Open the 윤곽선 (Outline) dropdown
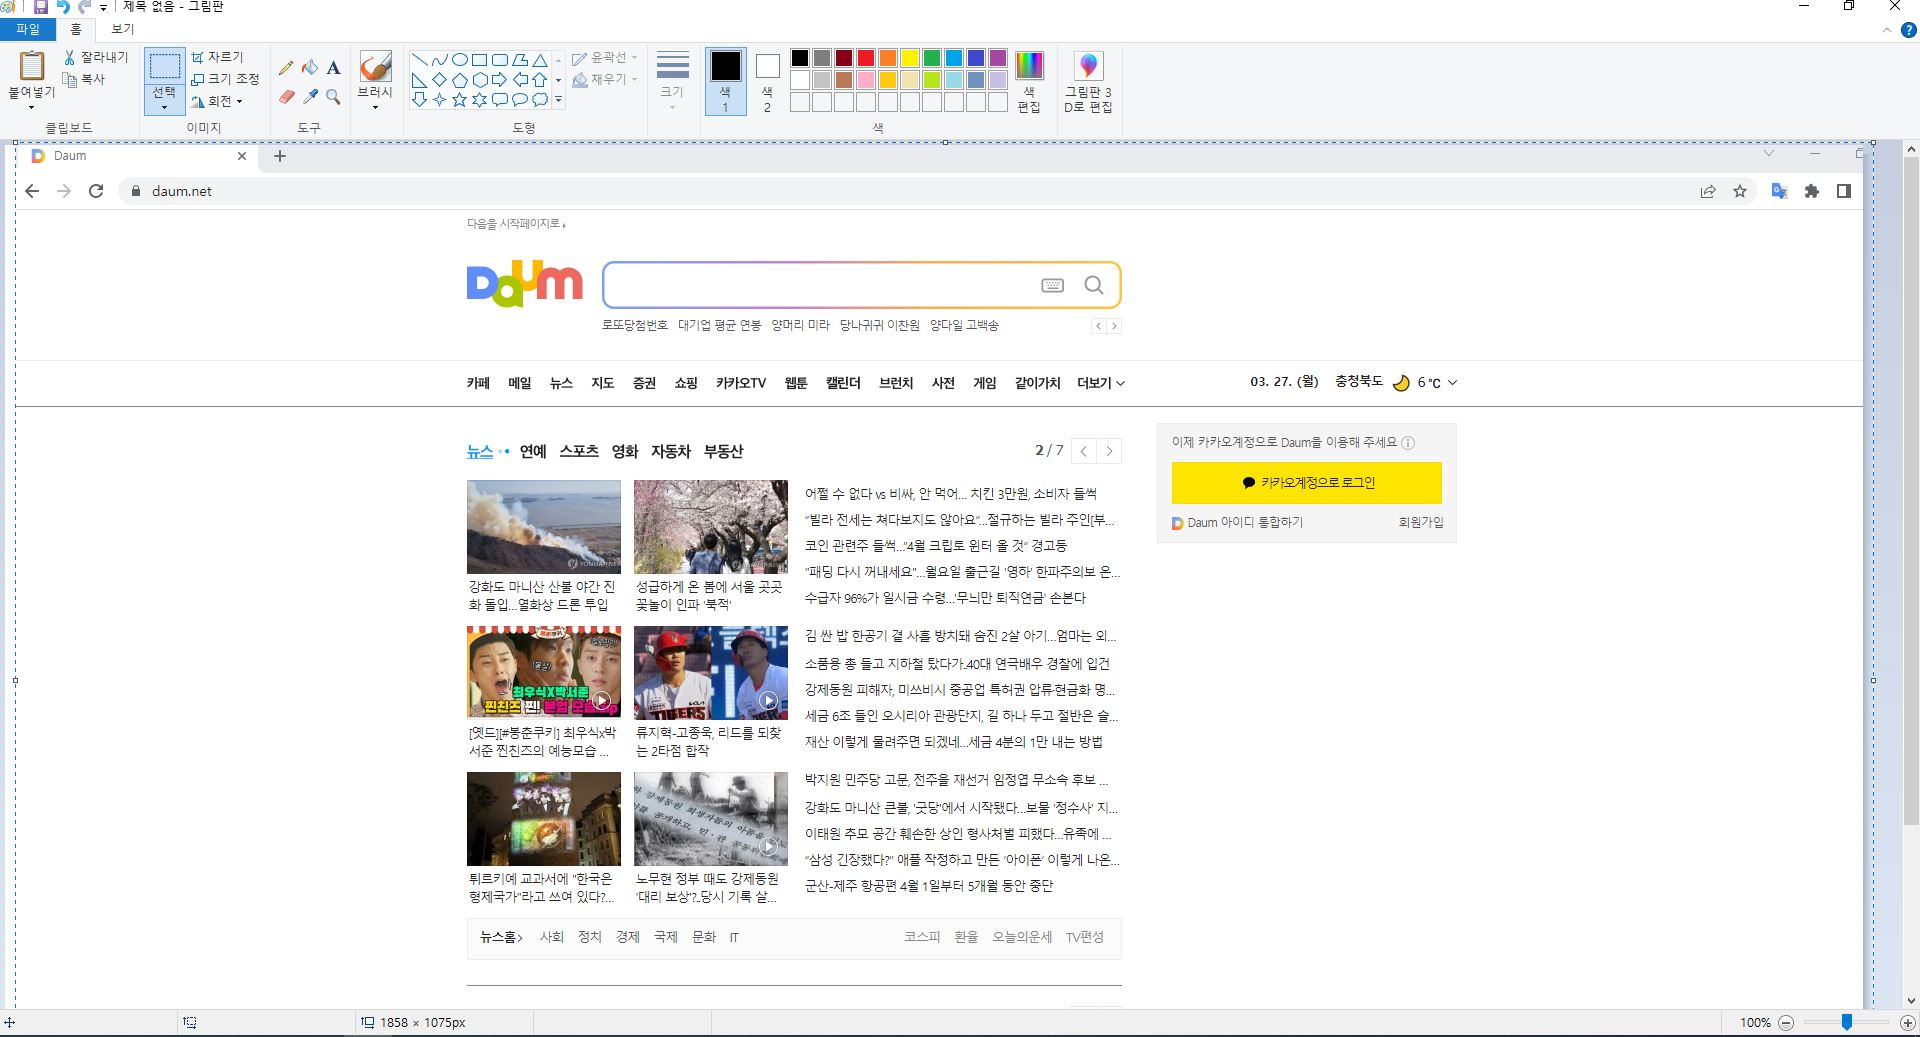Image resolution: width=1920 pixels, height=1037 pixels. pos(605,58)
